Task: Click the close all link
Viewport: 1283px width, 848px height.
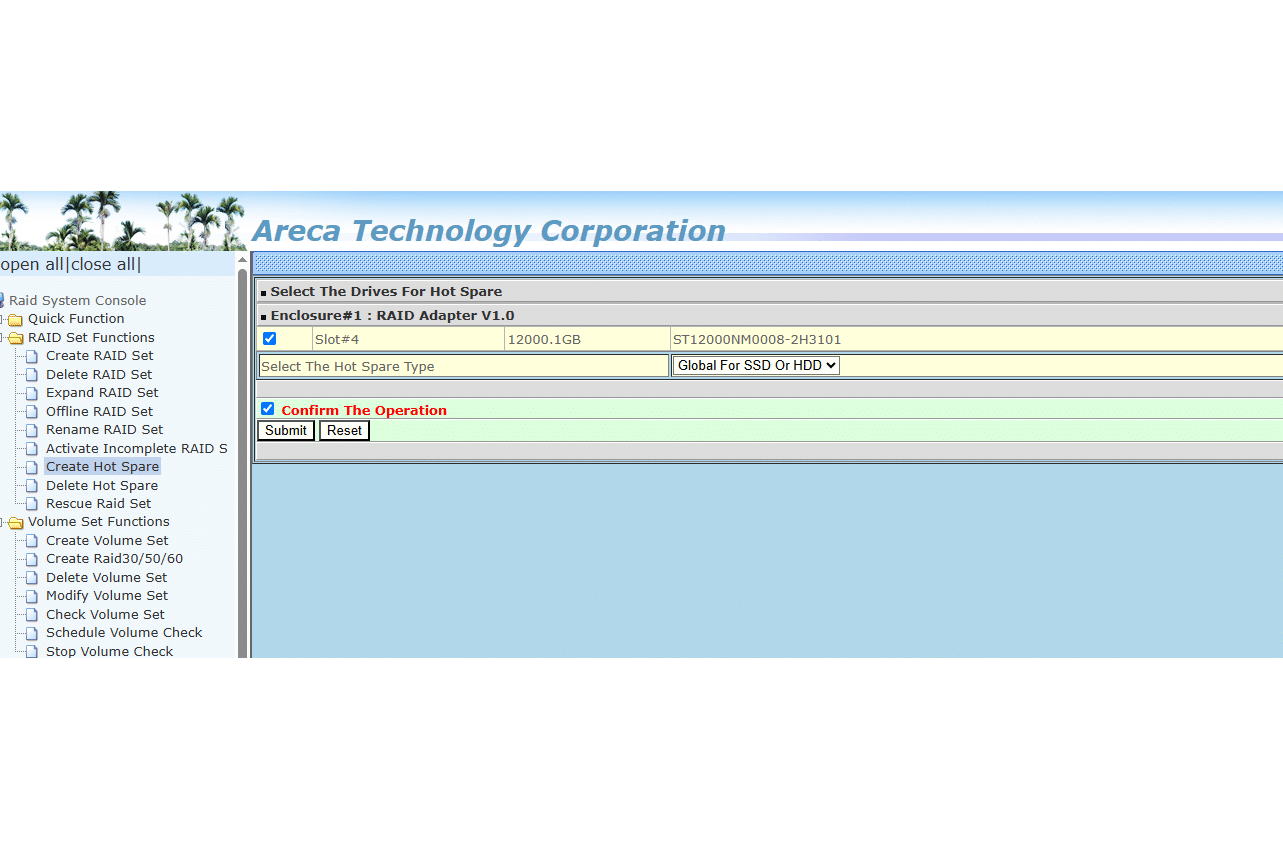Action: tap(103, 265)
